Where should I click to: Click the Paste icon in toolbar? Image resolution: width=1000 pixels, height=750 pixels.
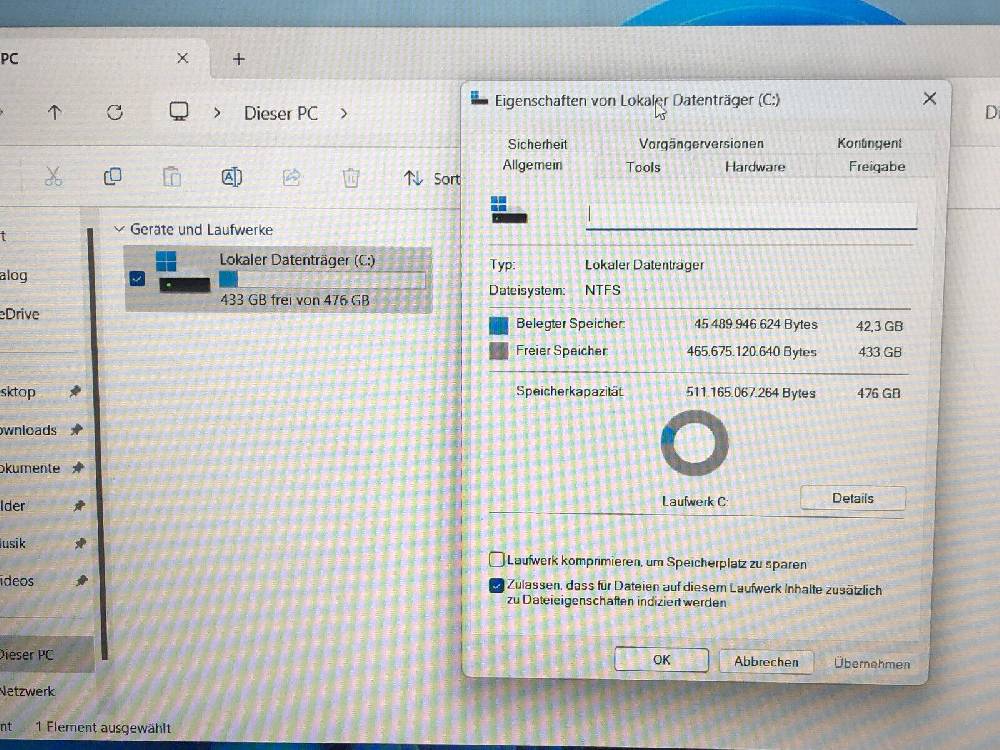(172, 176)
